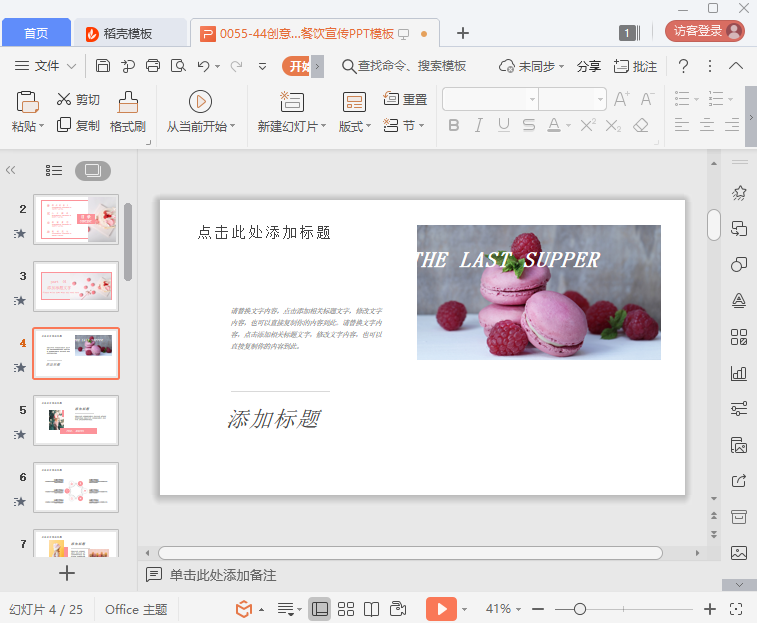
Task: Select slide 5 thumbnail
Action: (76, 420)
